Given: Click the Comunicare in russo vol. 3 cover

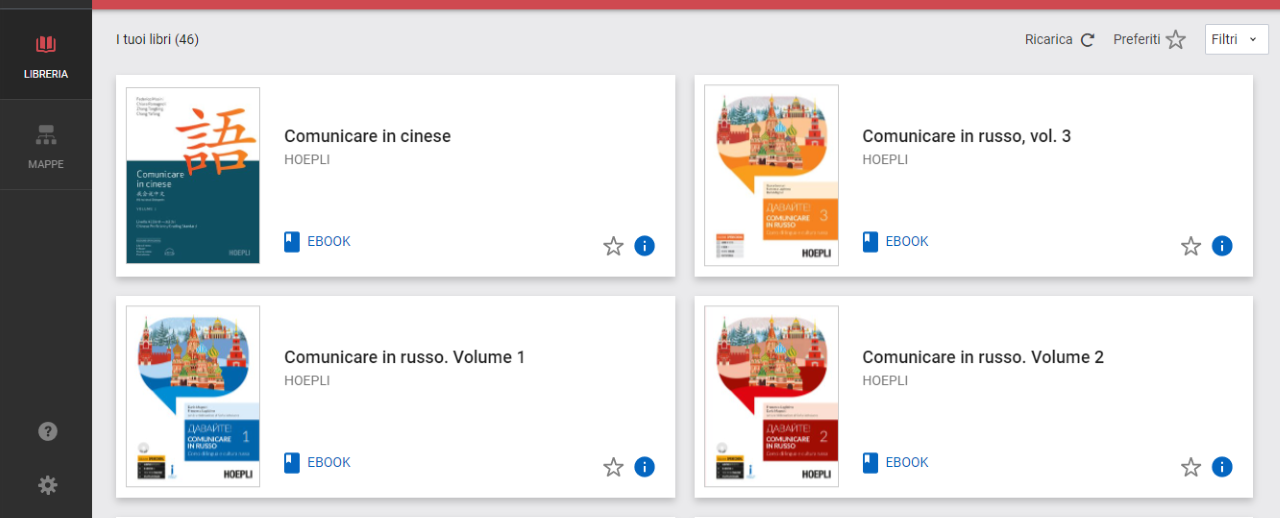Looking at the screenshot, I should pyautogui.click(x=771, y=176).
